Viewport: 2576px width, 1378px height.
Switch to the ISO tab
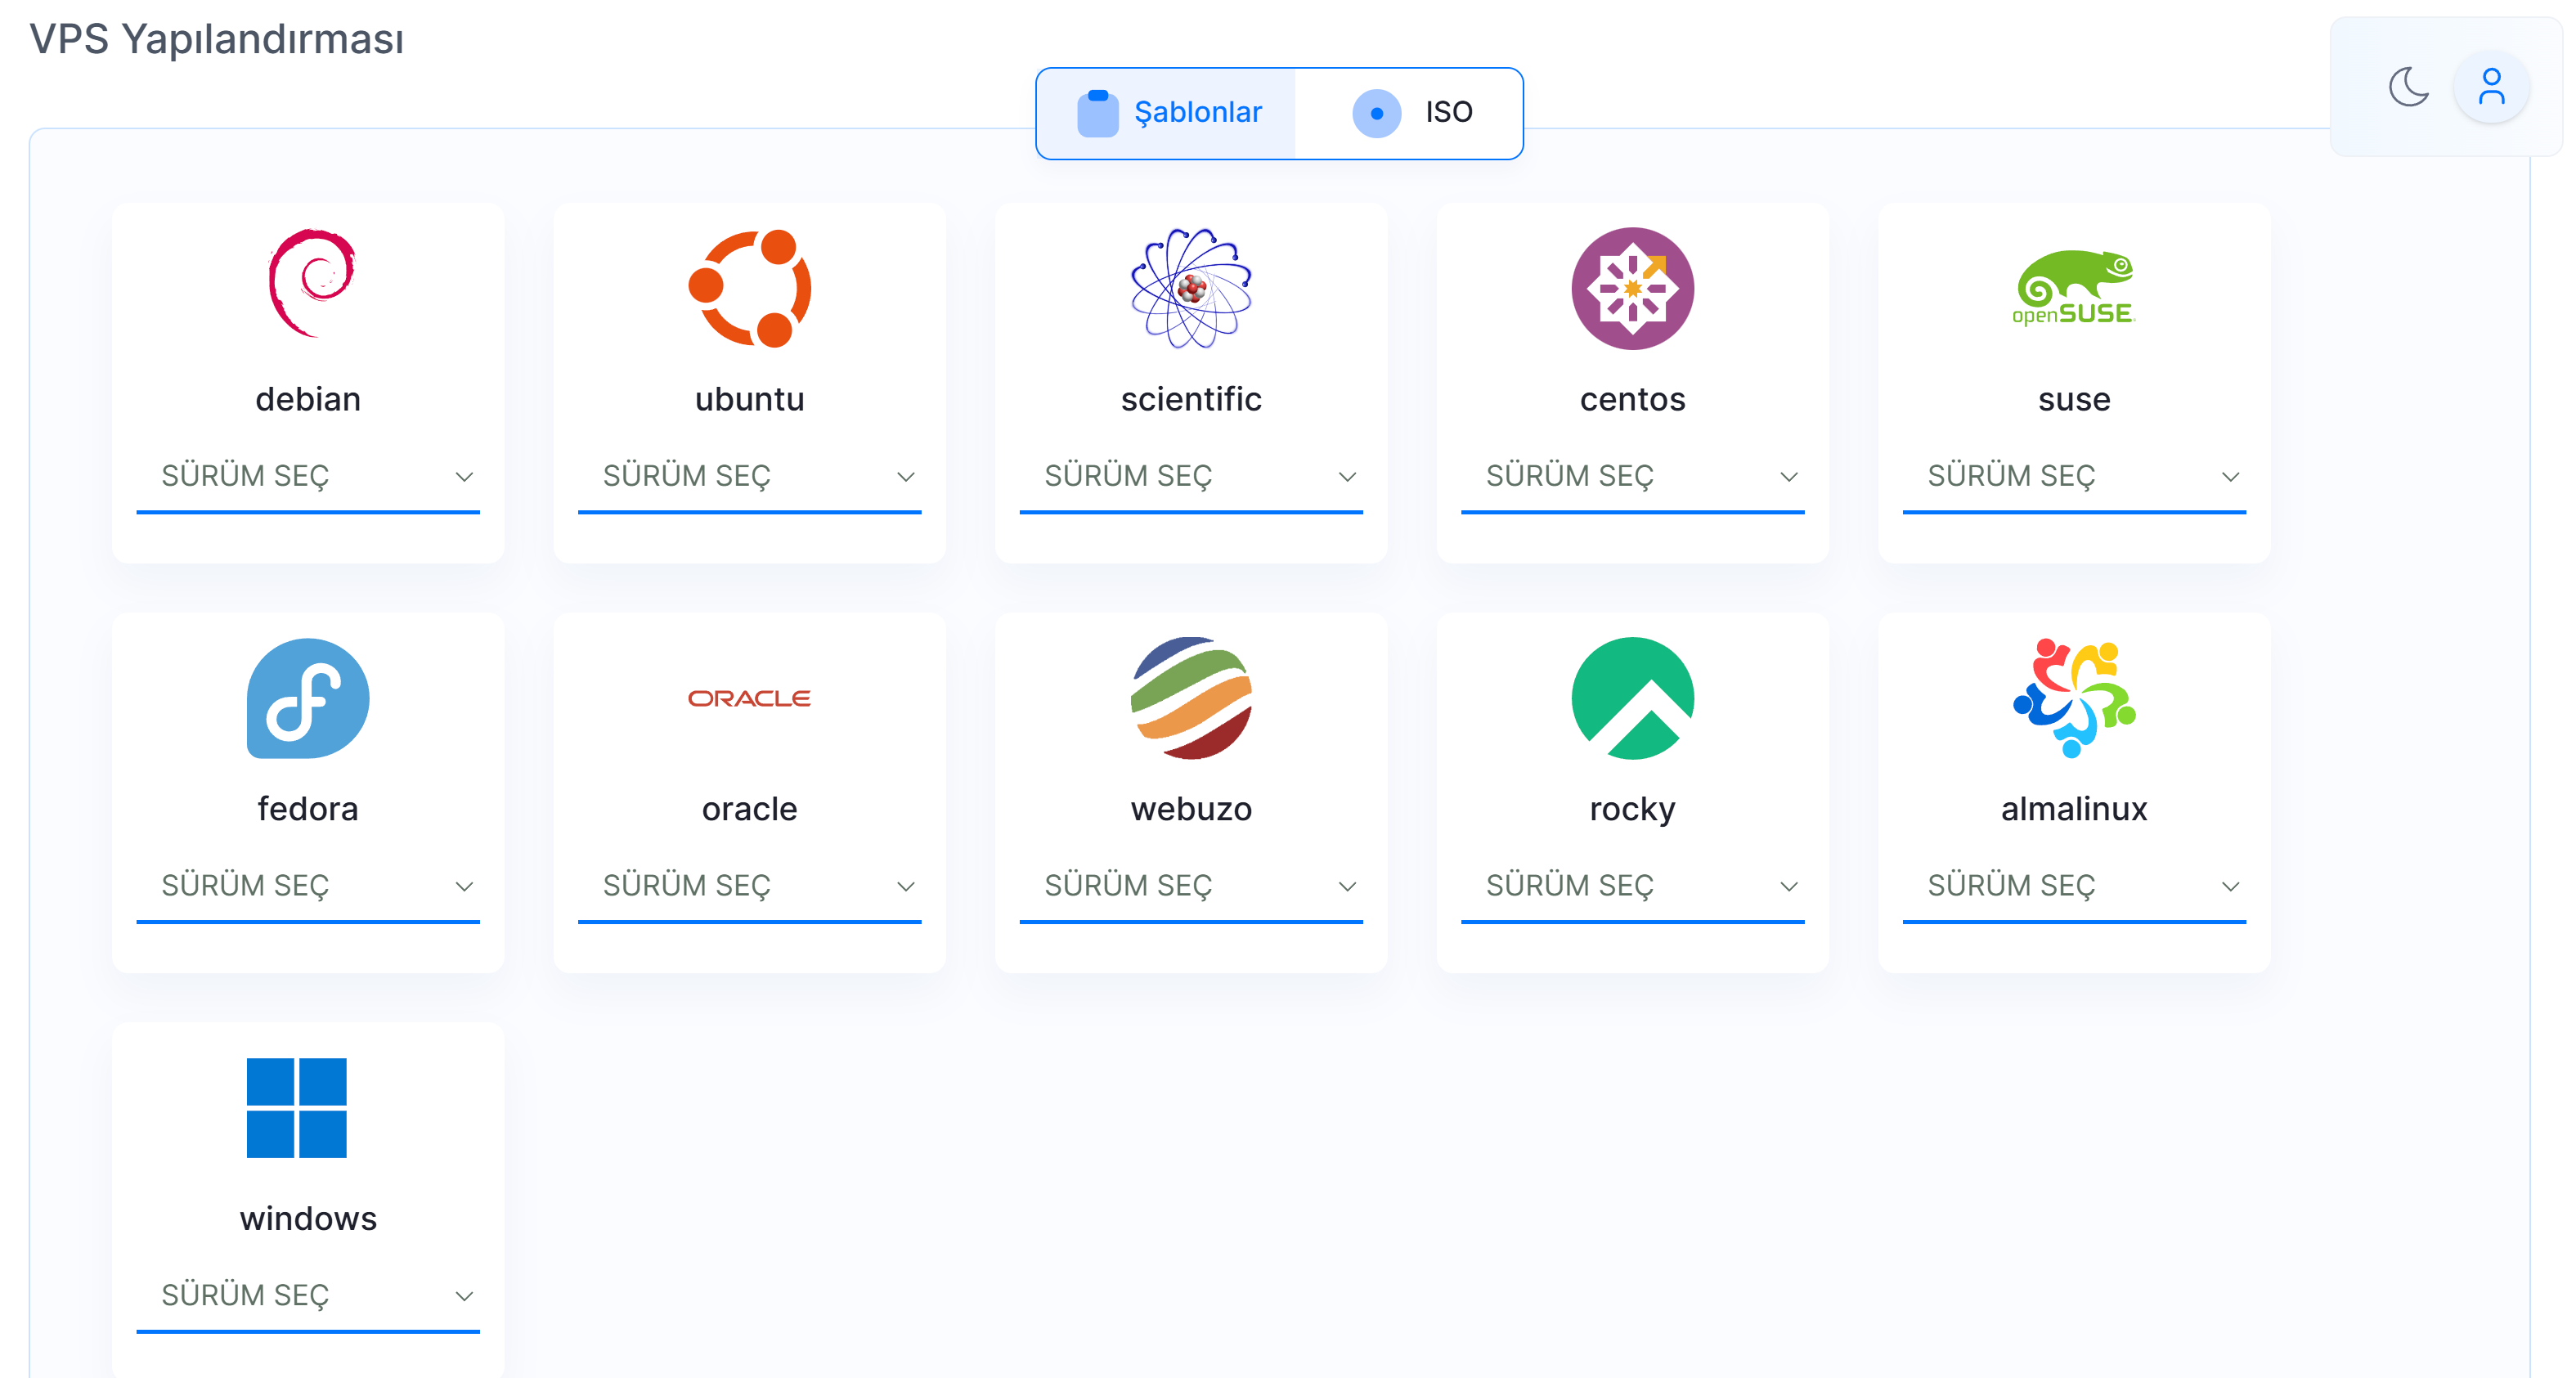coord(1409,113)
